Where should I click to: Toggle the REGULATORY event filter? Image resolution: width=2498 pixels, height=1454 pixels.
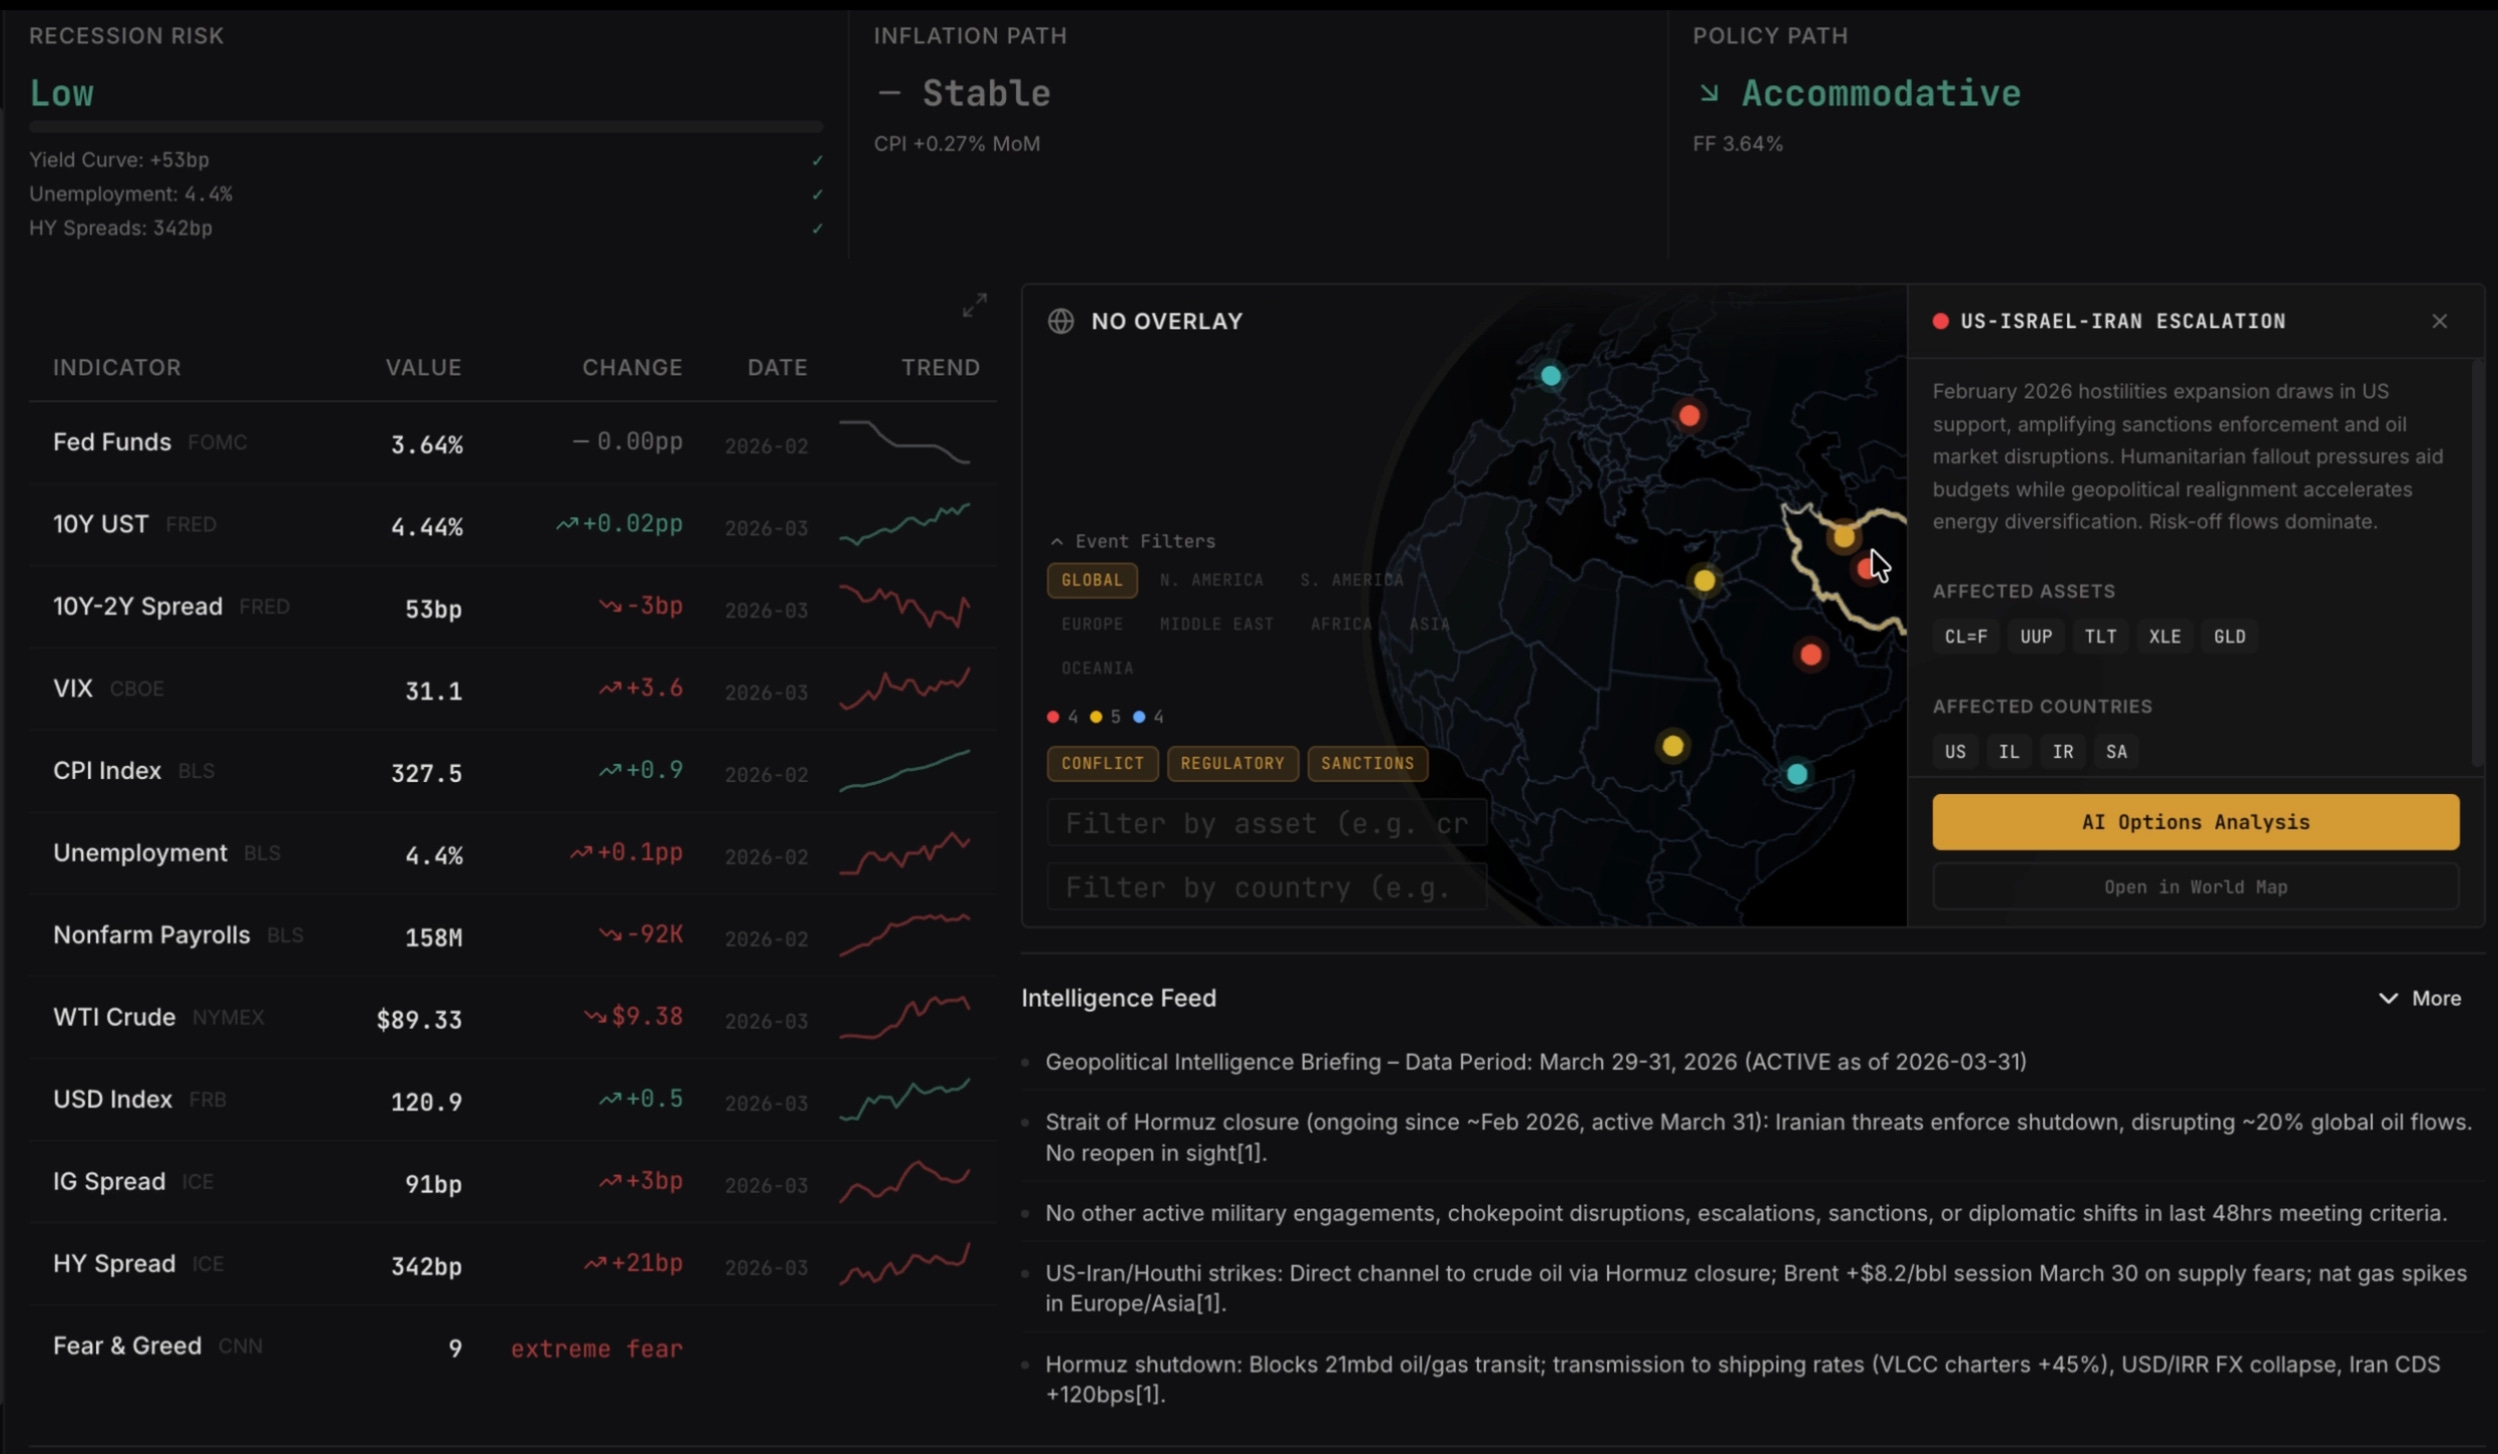pos(1232,763)
